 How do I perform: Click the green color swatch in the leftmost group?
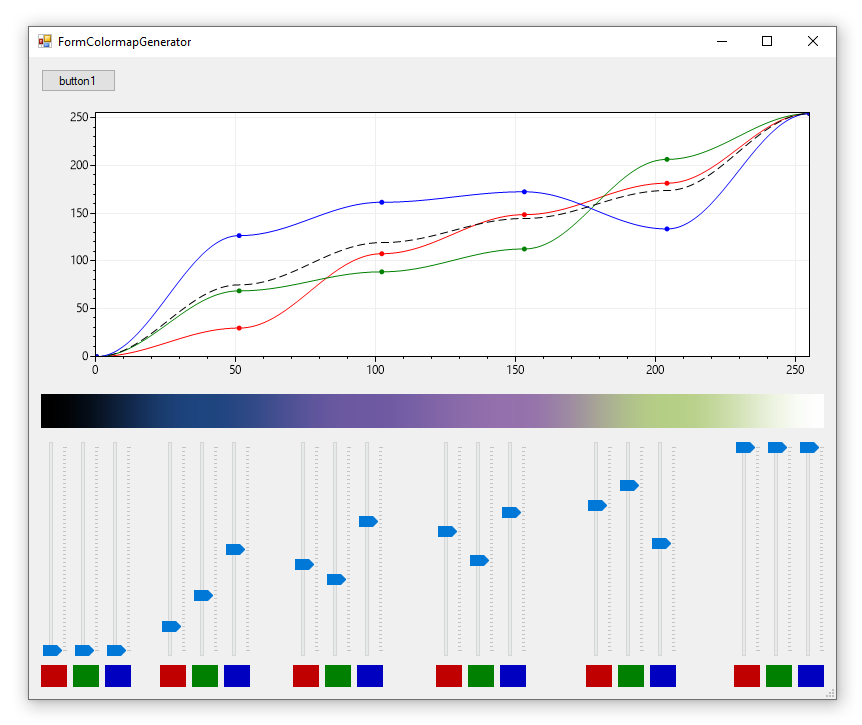point(85,676)
